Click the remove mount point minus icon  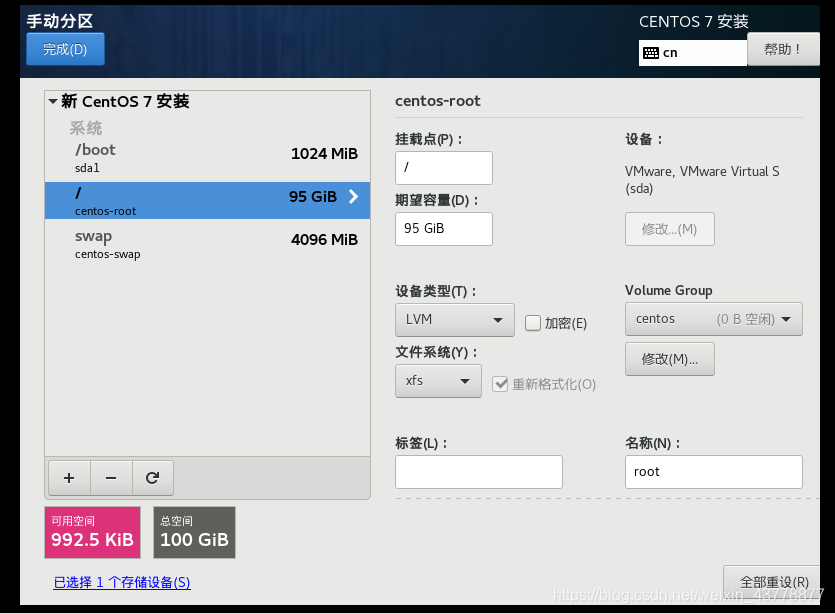(111, 478)
